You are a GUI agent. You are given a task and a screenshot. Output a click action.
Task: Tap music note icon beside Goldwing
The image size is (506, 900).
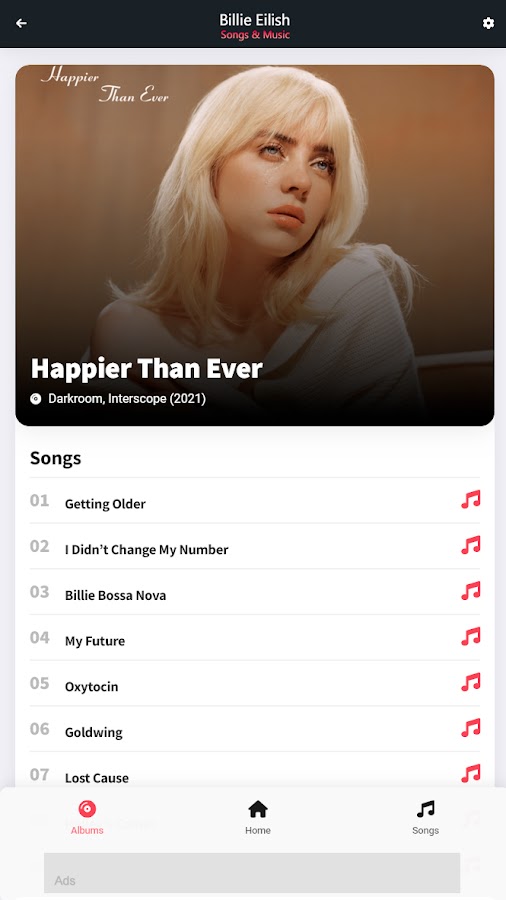(x=470, y=728)
